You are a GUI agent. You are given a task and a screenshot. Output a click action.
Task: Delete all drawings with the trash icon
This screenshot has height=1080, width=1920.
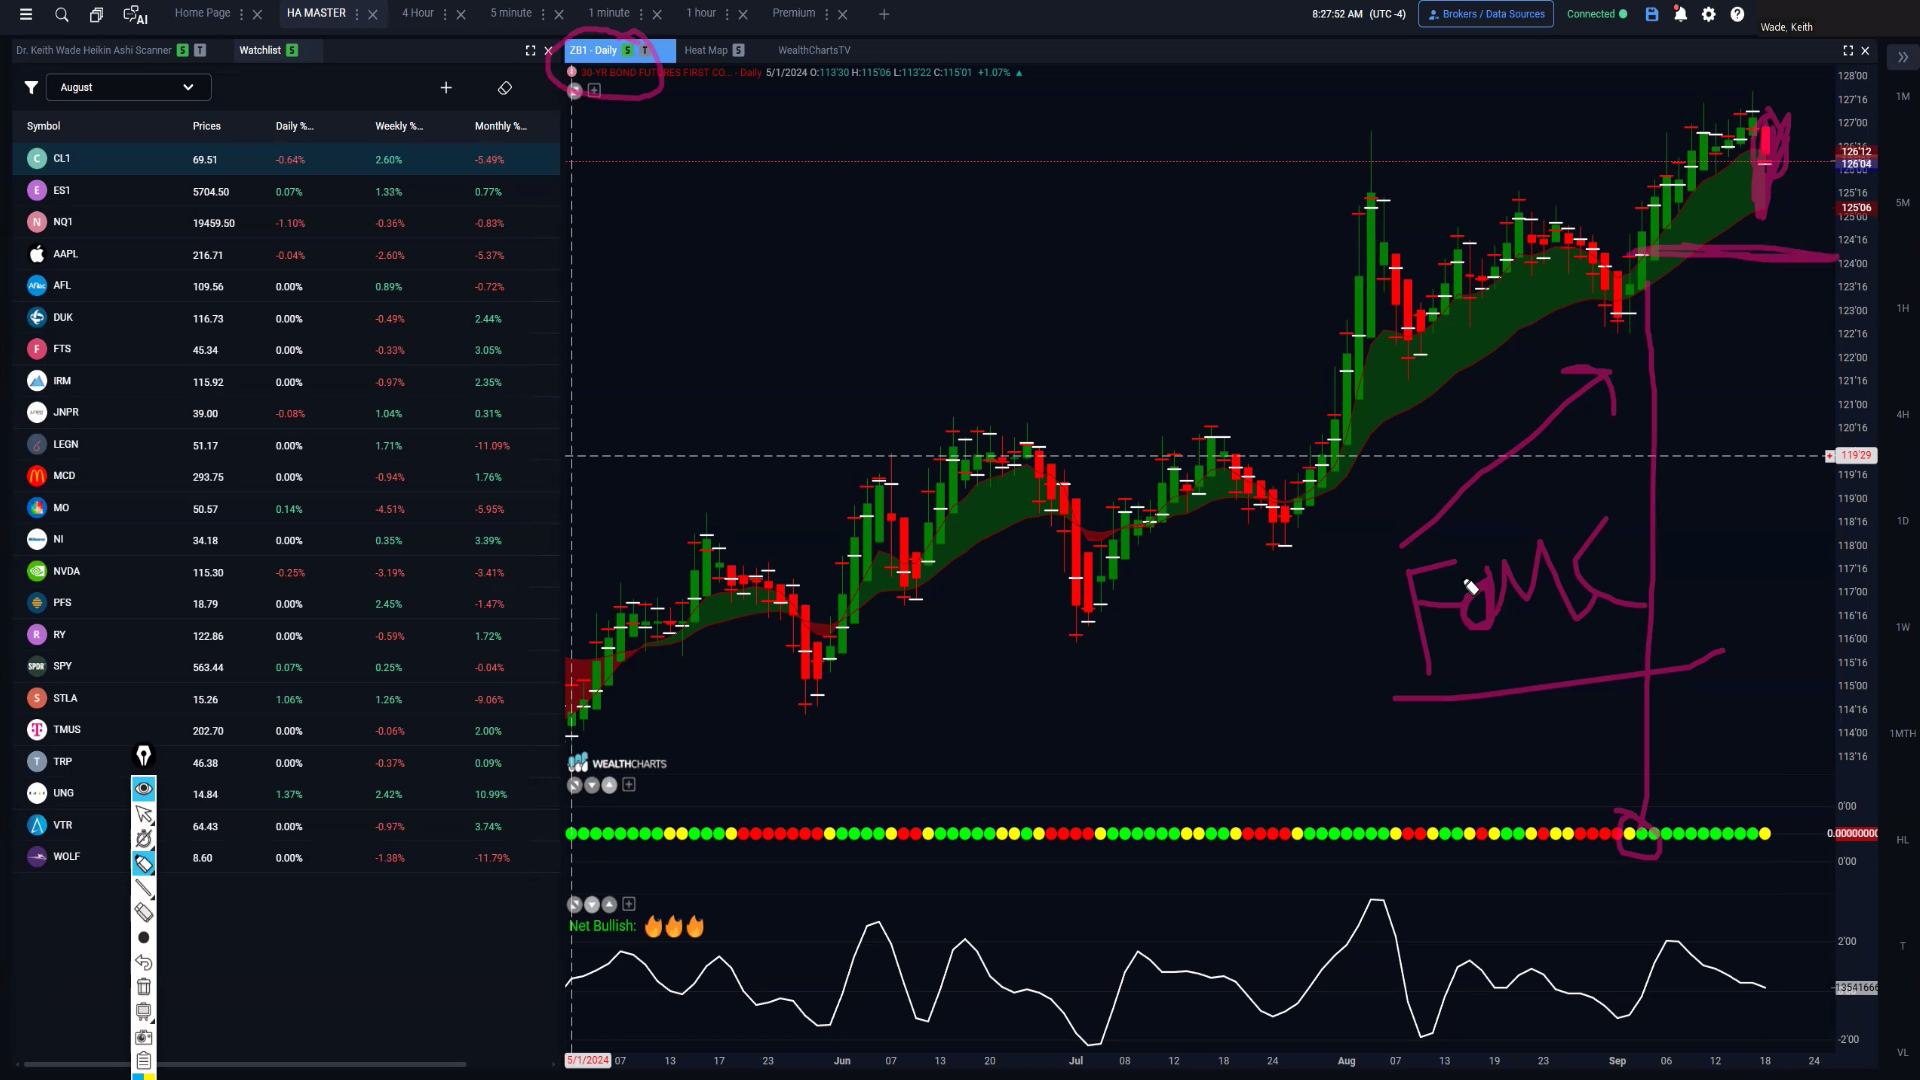[144, 987]
